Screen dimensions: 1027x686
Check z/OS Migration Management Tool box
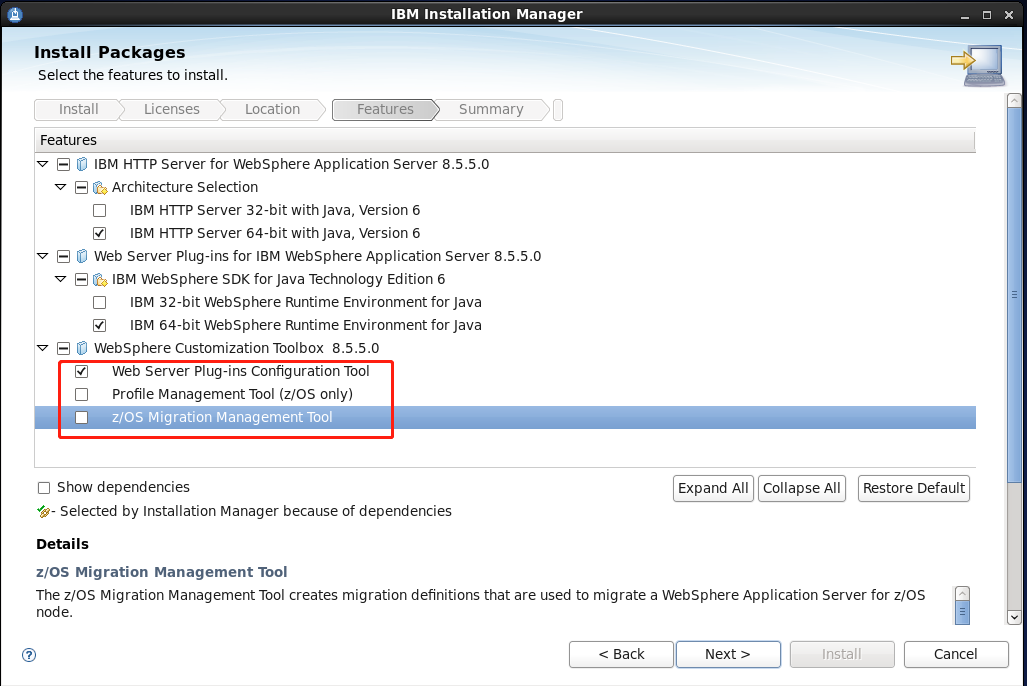[81, 417]
